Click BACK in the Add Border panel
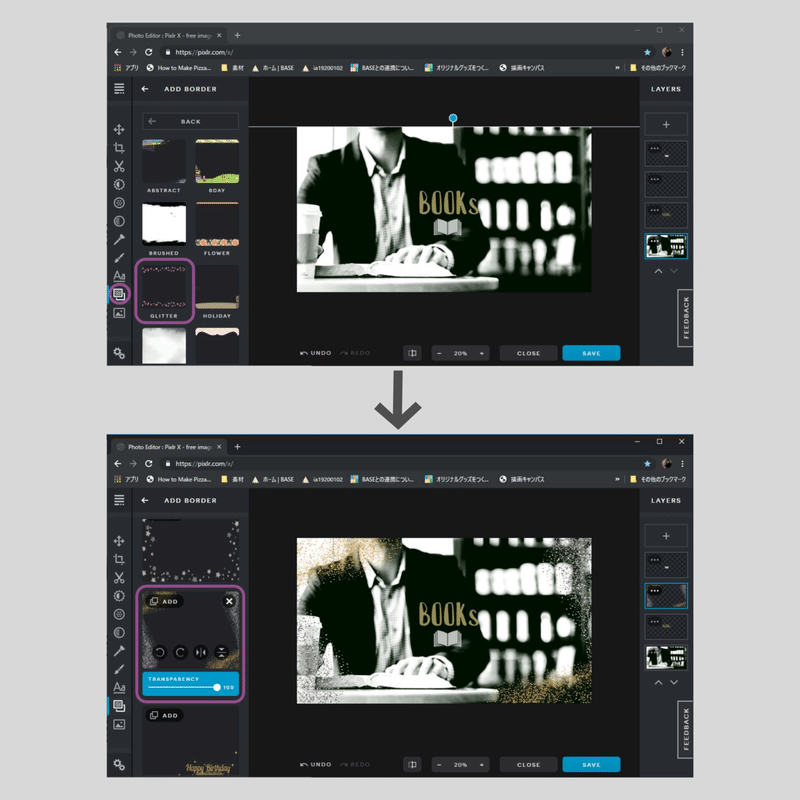This screenshot has width=800, height=800. click(x=193, y=121)
